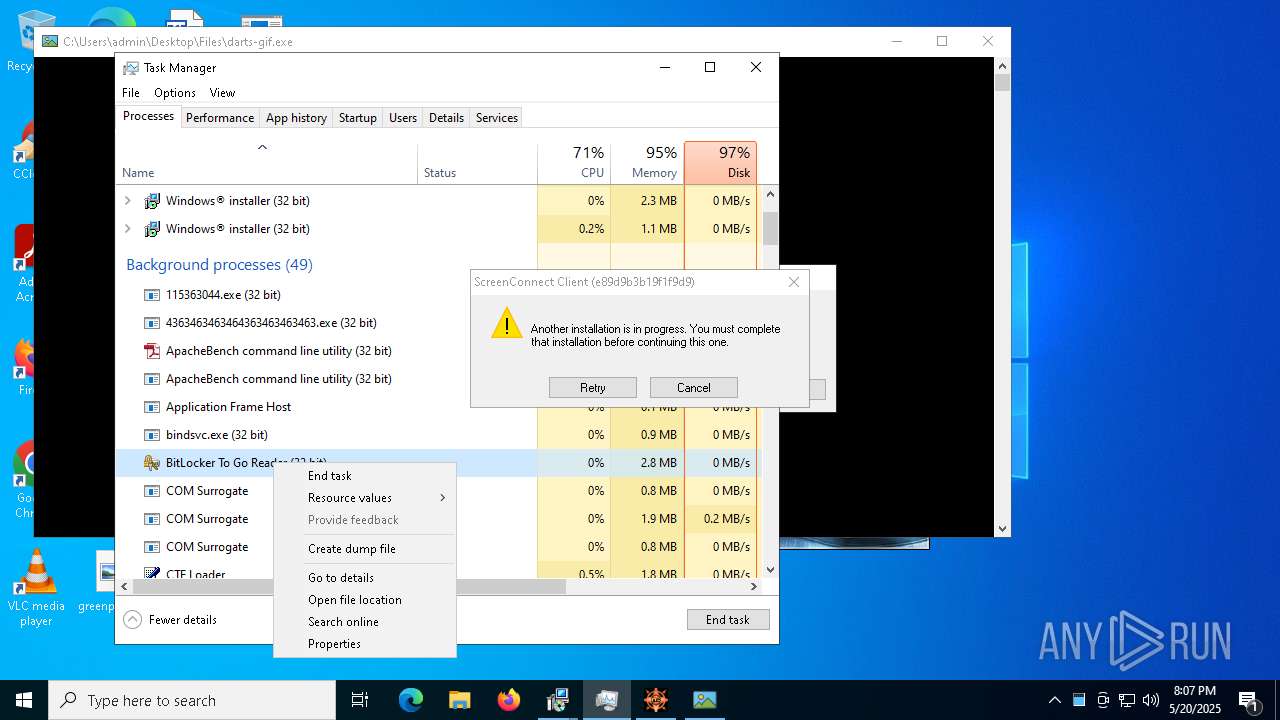Open the Startup tab

click(x=357, y=118)
